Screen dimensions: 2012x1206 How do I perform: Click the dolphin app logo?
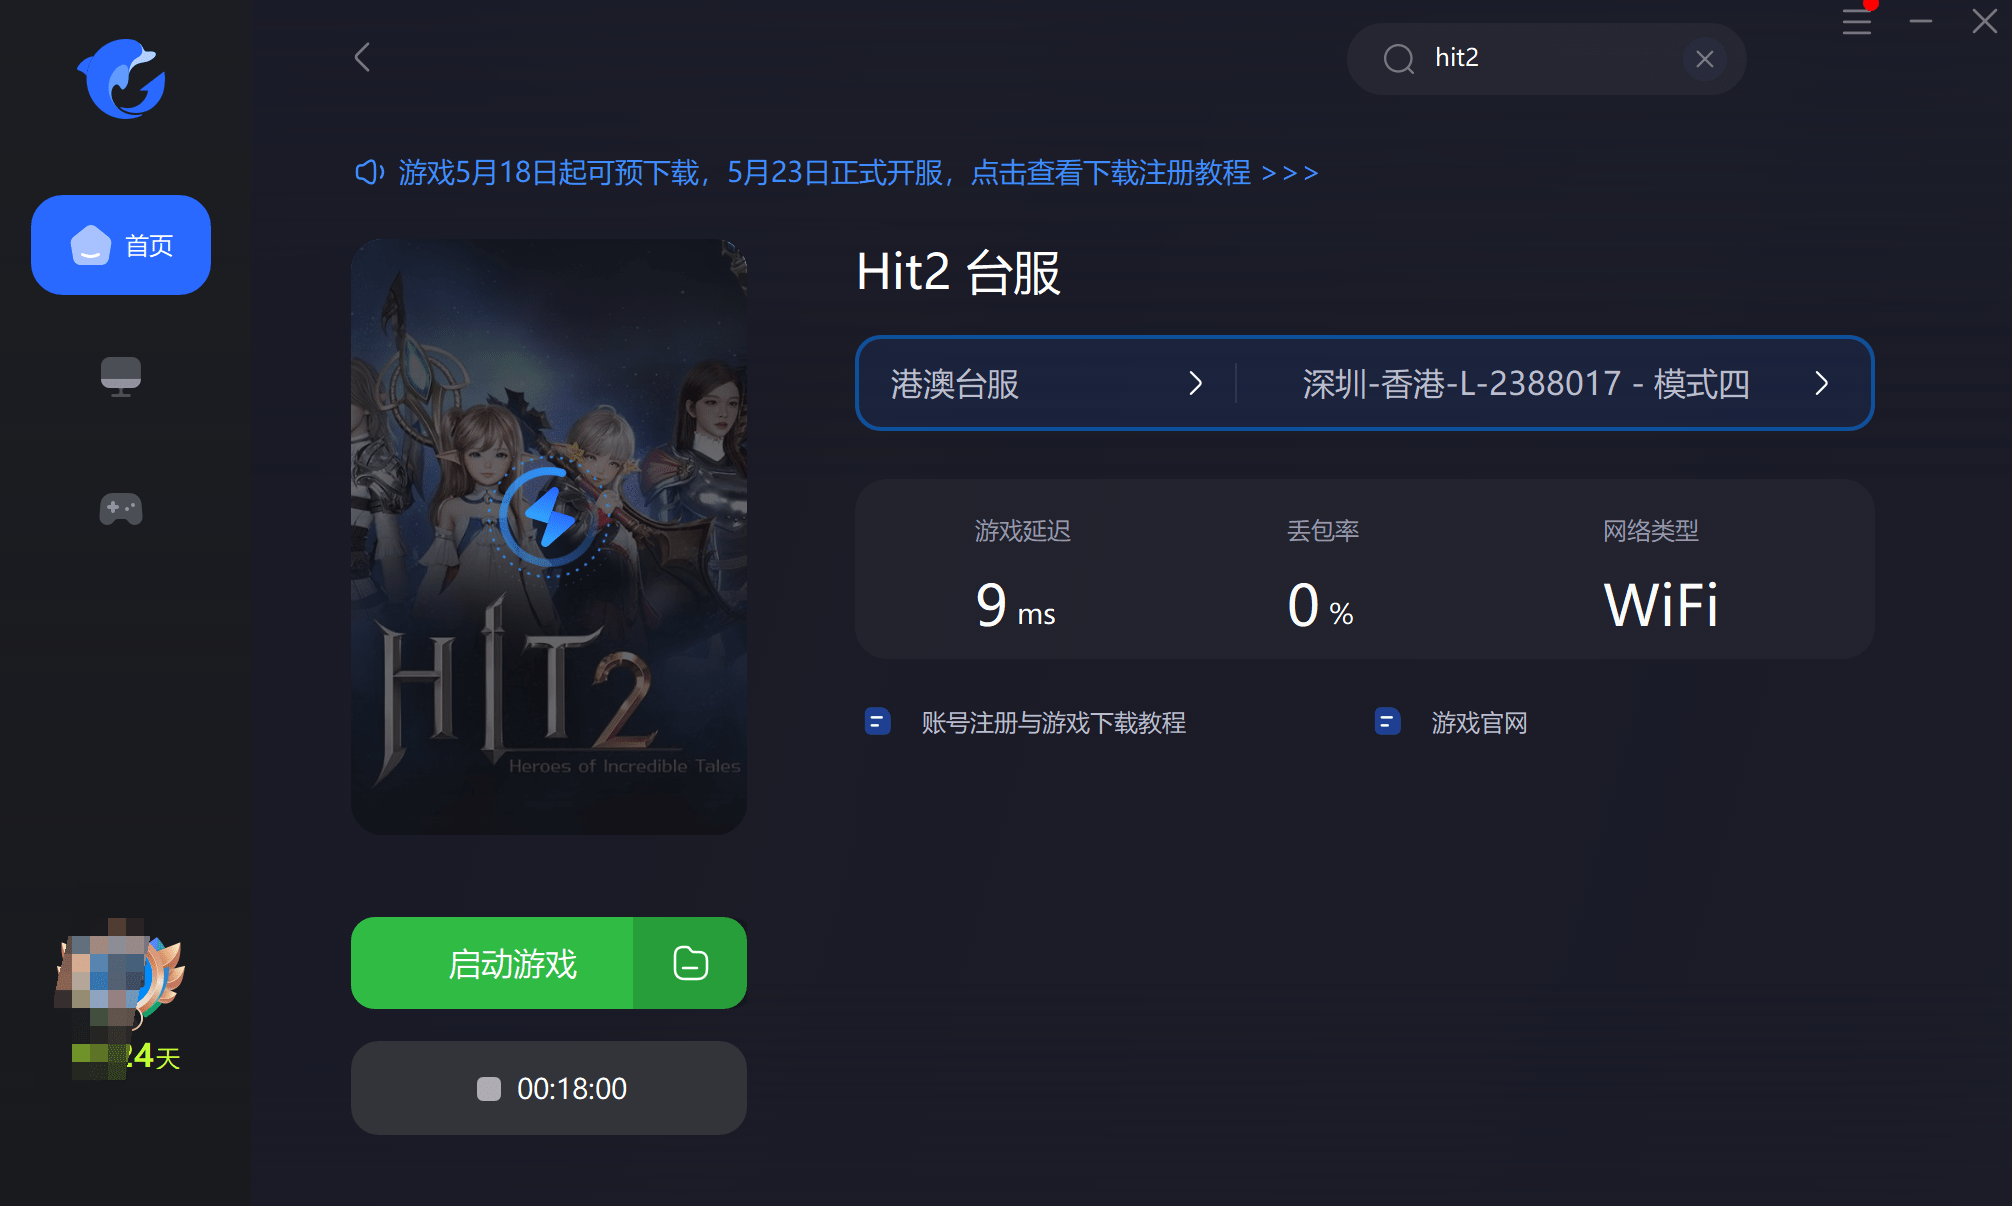point(121,79)
